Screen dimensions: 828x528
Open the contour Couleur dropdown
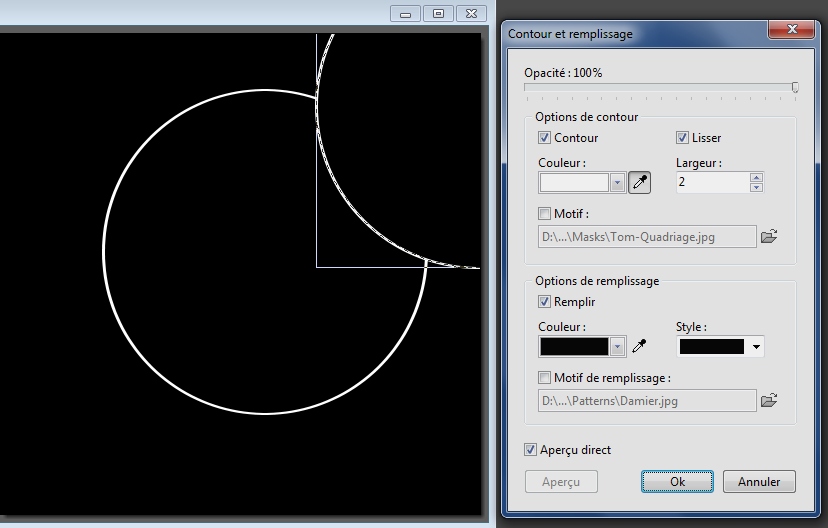[x=617, y=183]
